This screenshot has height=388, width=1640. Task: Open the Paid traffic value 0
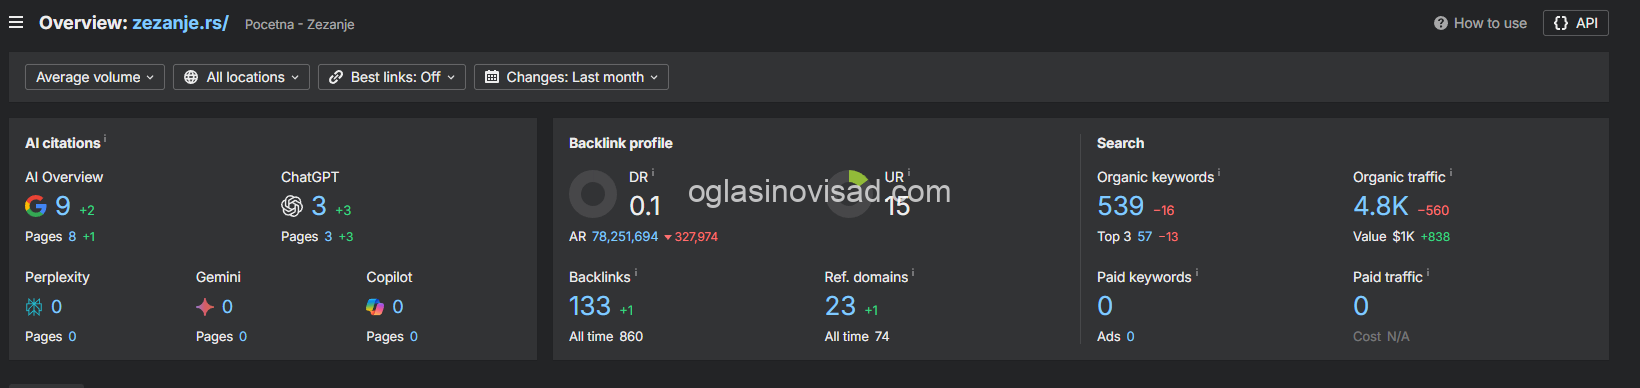pyautogui.click(x=1361, y=306)
